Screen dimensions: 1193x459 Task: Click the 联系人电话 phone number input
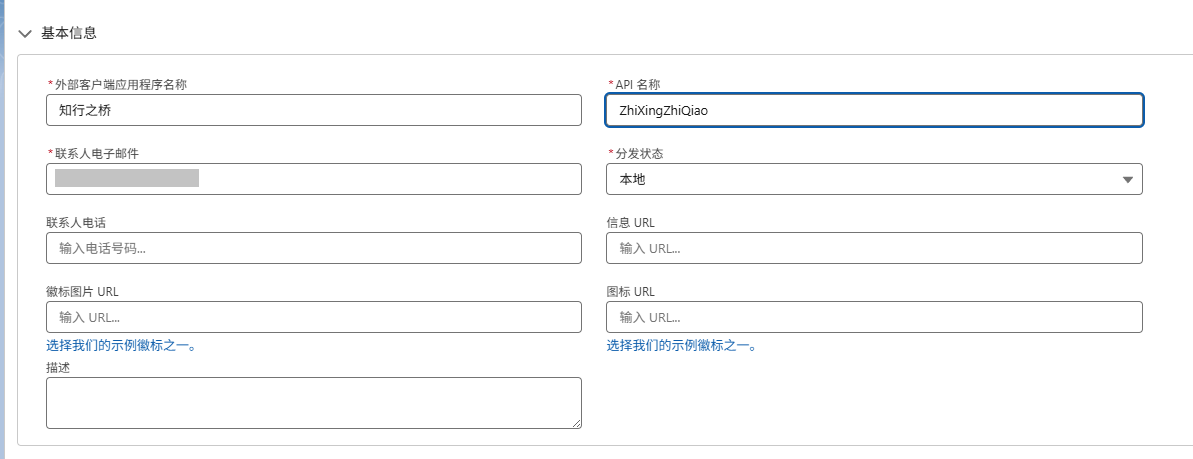(x=313, y=248)
